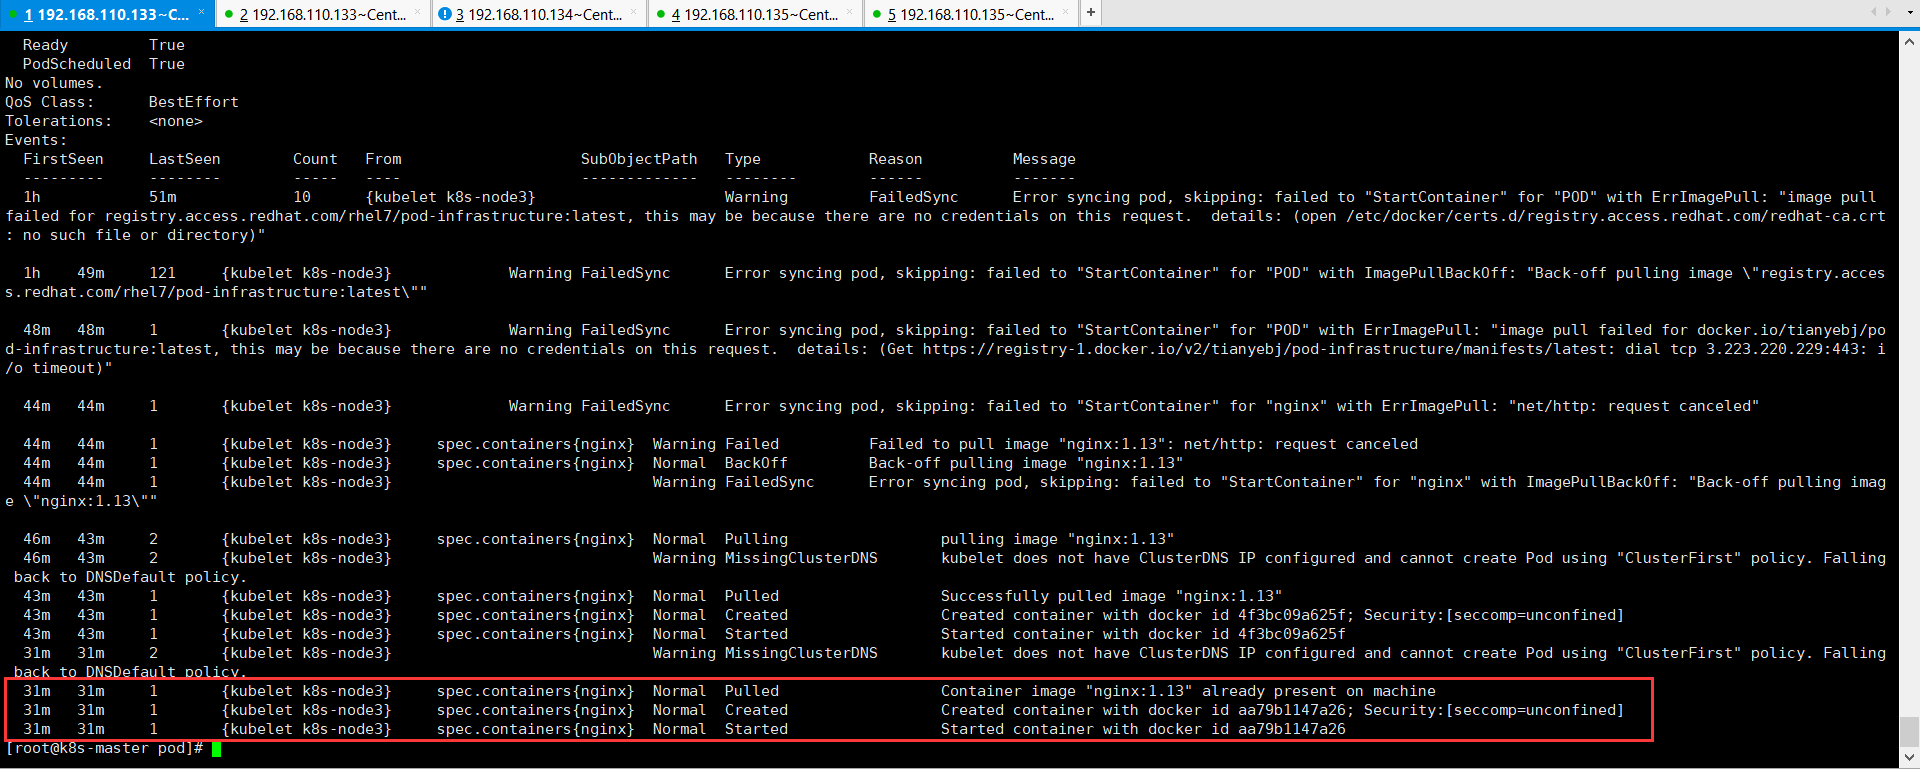The height and width of the screenshot is (769, 1920).
Task: Close session tab 3 (192.168.110.134)
Action: pos(634,12)
